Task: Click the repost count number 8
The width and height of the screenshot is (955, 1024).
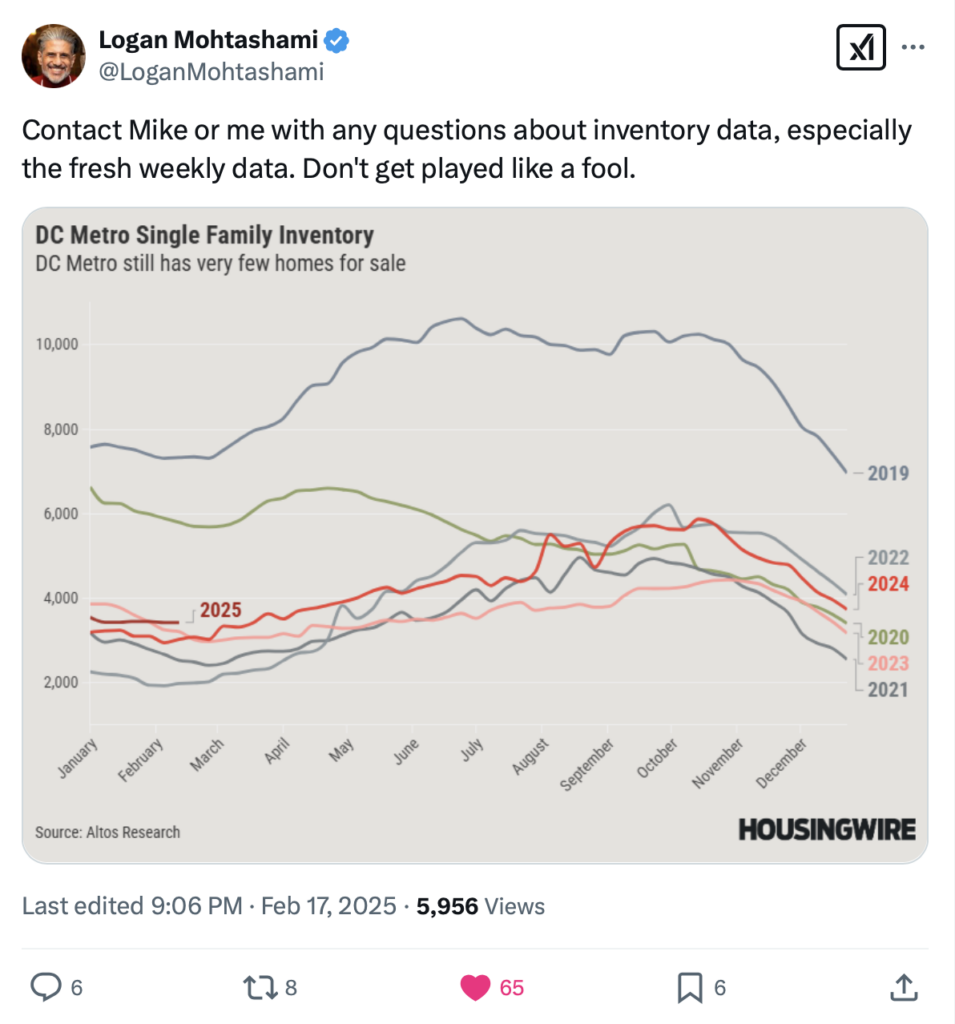Action: pos(291,987)
